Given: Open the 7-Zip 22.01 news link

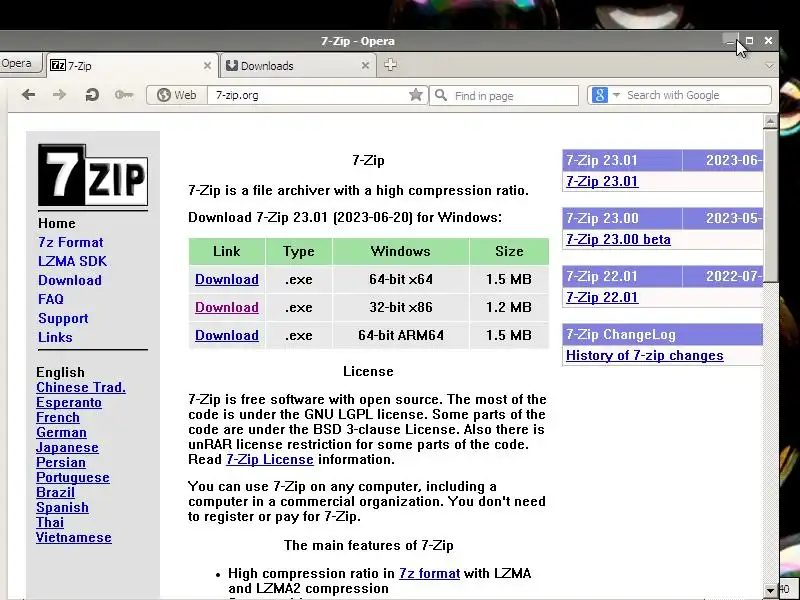Looking at the screenshot, I should [x=602, y=297].
